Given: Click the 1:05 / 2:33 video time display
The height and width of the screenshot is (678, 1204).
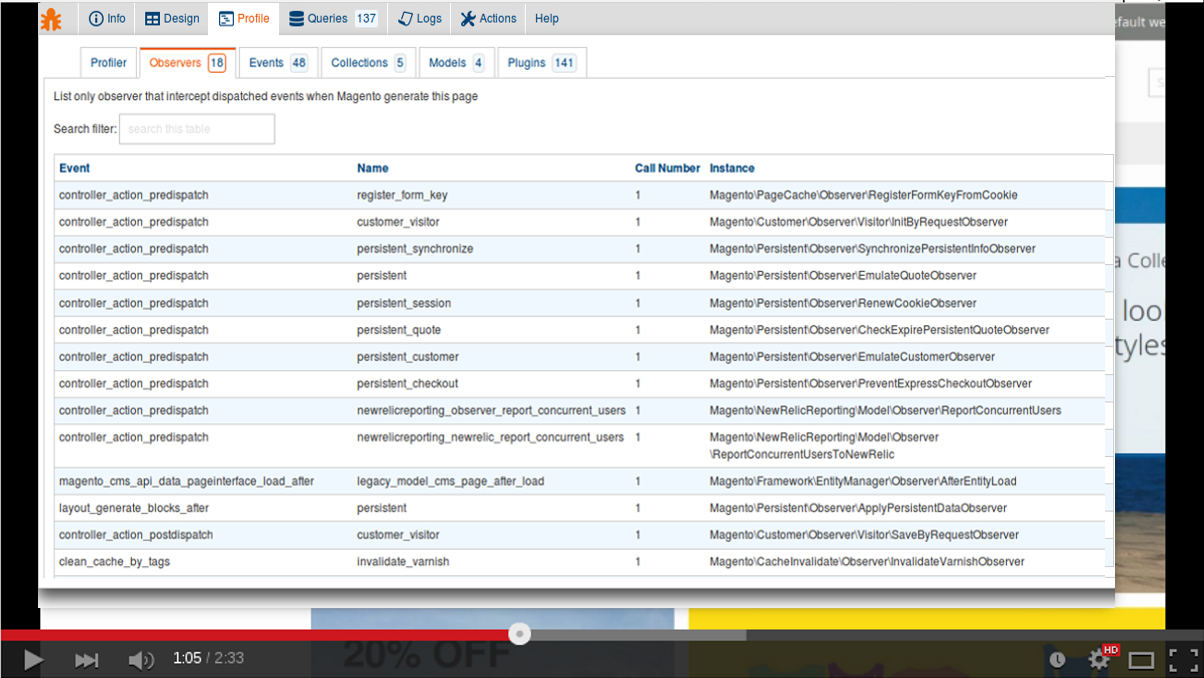Looking at the screenshot, I should [208, 659].
